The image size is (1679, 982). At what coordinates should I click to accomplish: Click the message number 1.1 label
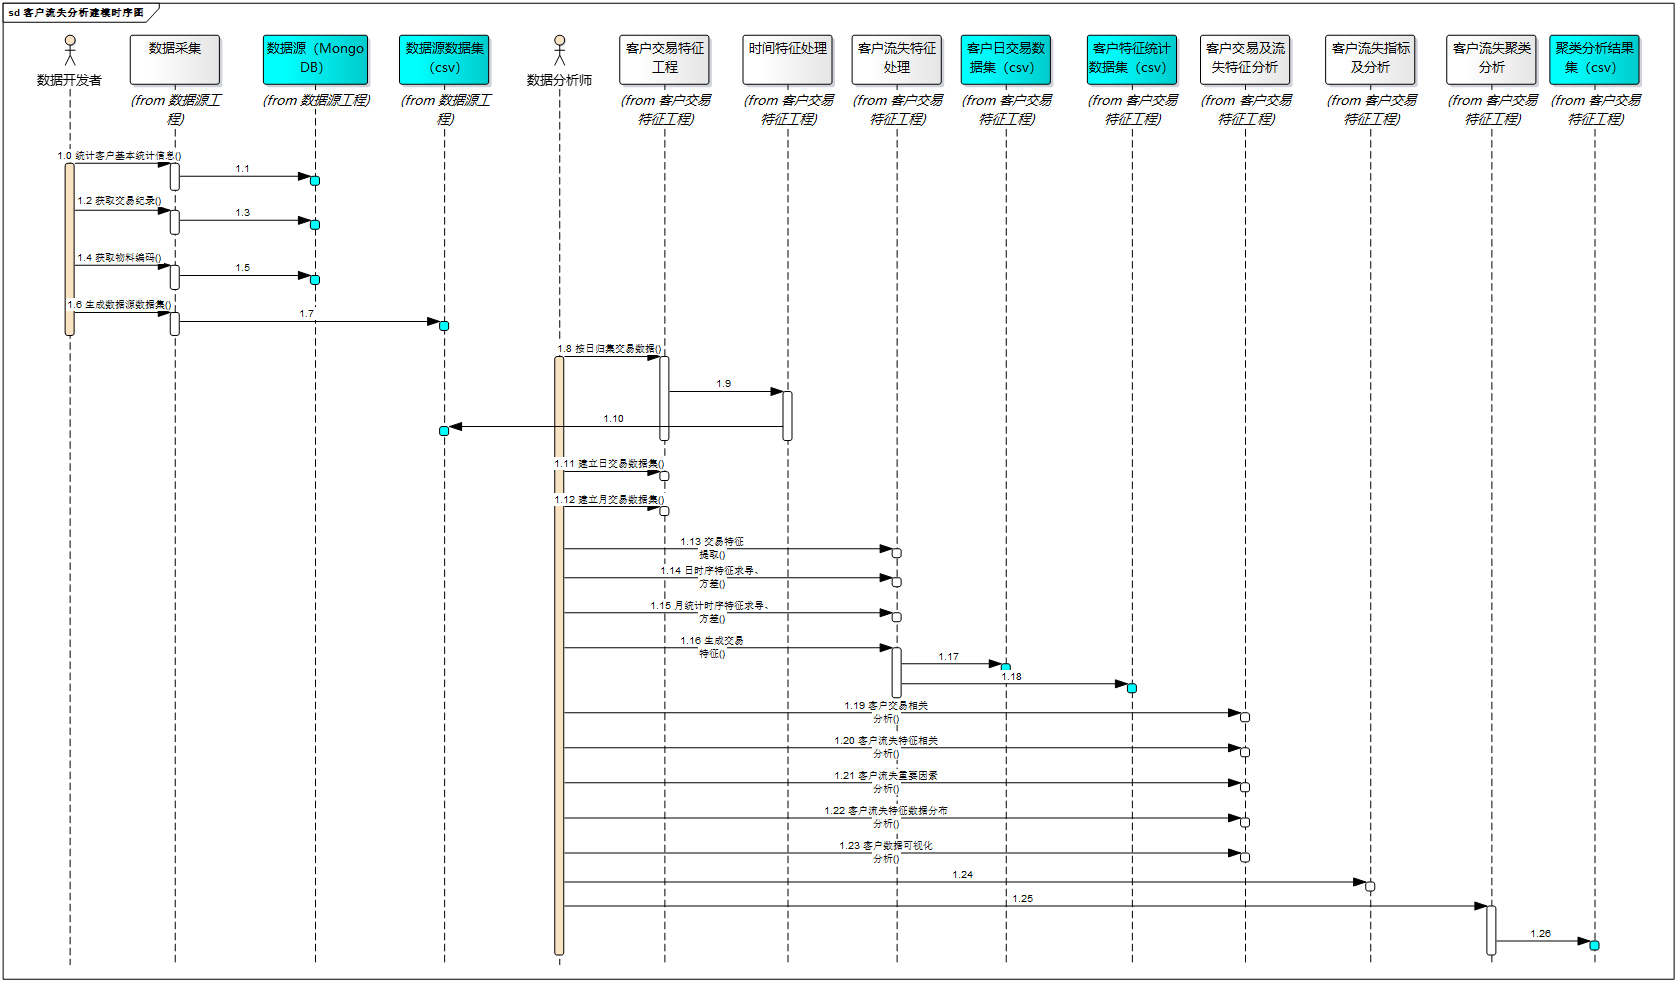click(242, 169)
